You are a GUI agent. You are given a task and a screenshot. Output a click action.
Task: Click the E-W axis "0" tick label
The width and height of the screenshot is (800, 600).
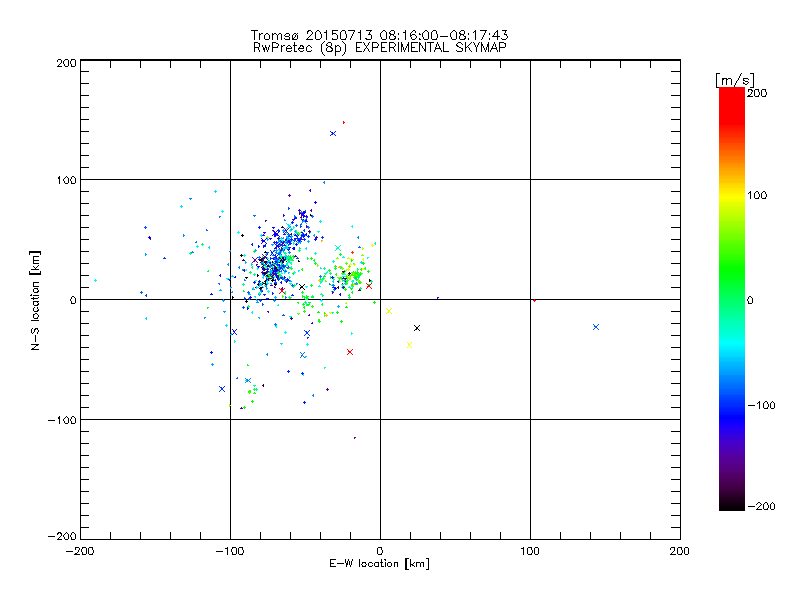(380, 551)
